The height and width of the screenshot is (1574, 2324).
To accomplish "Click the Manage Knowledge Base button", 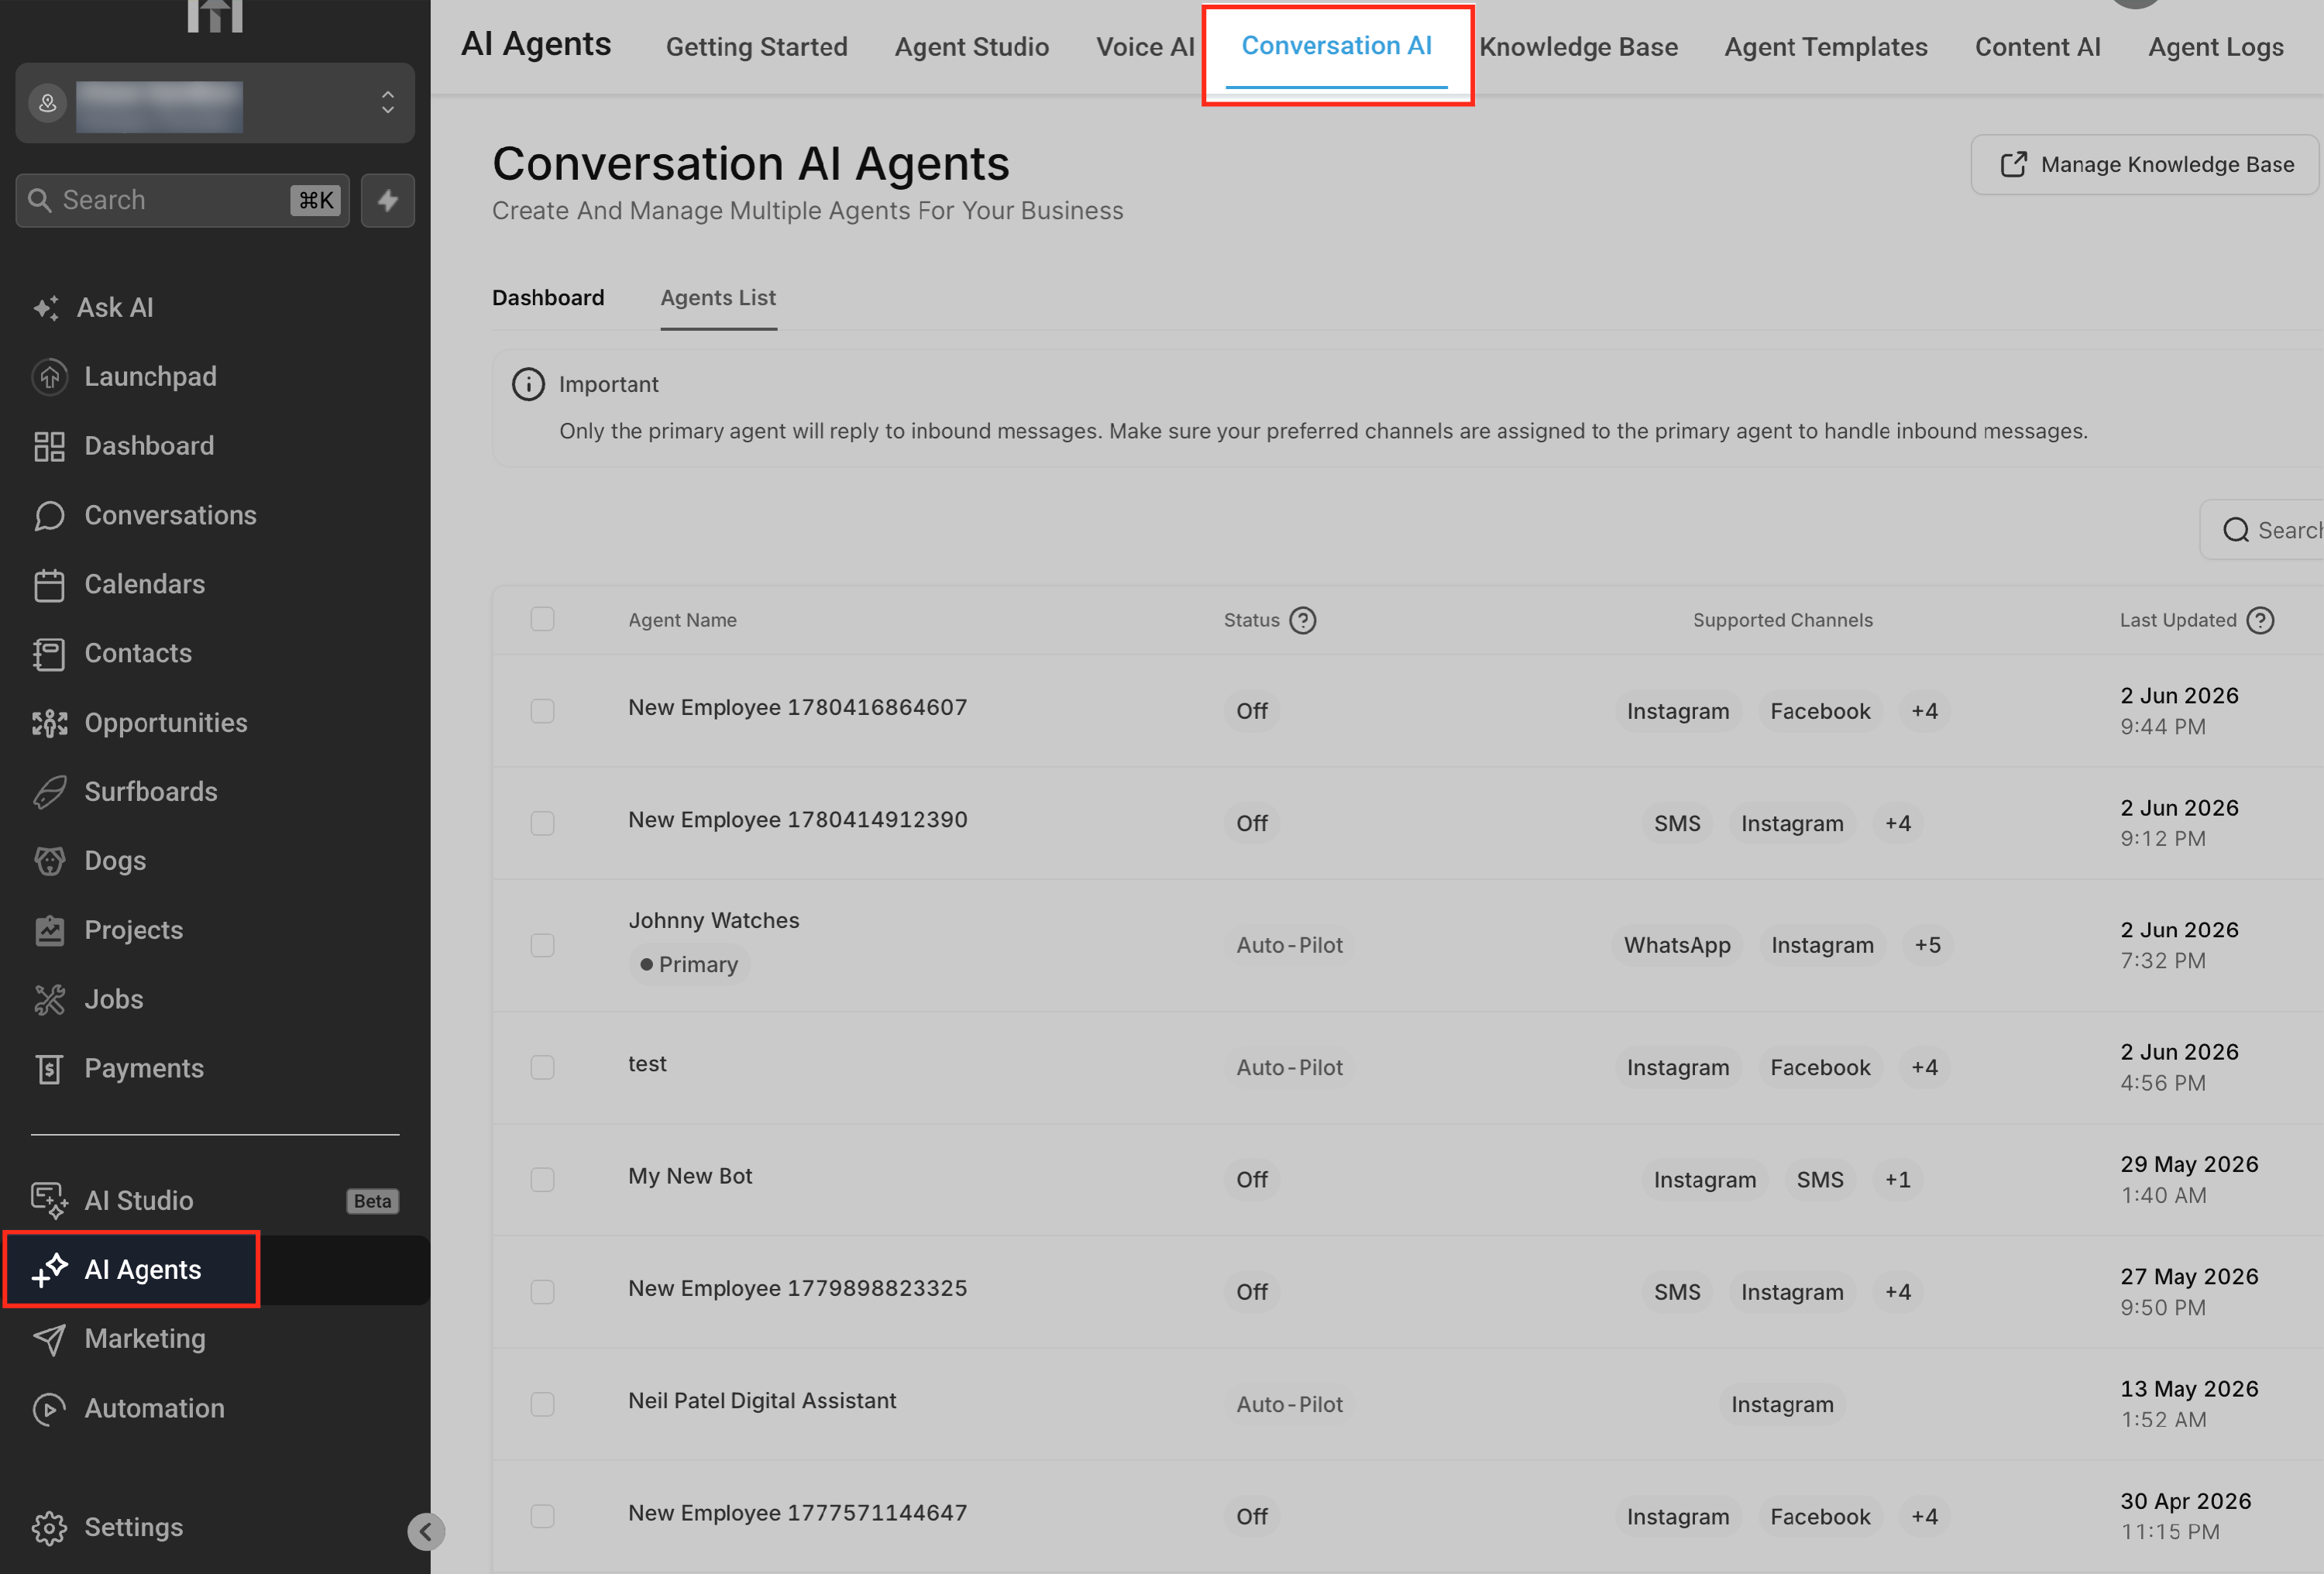I will pos(2145,164).
